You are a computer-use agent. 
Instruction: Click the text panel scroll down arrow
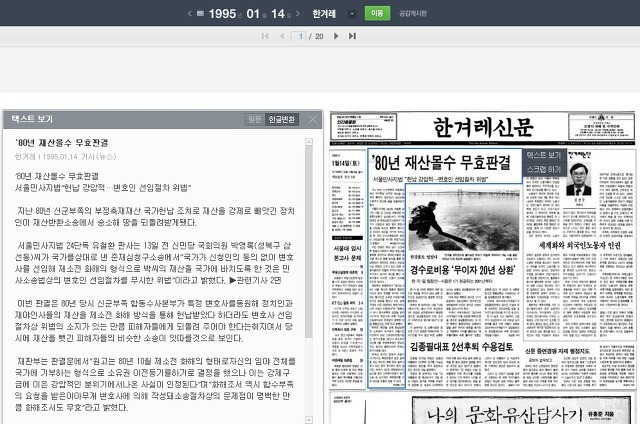pyautogui.click(x=309, y=420)
